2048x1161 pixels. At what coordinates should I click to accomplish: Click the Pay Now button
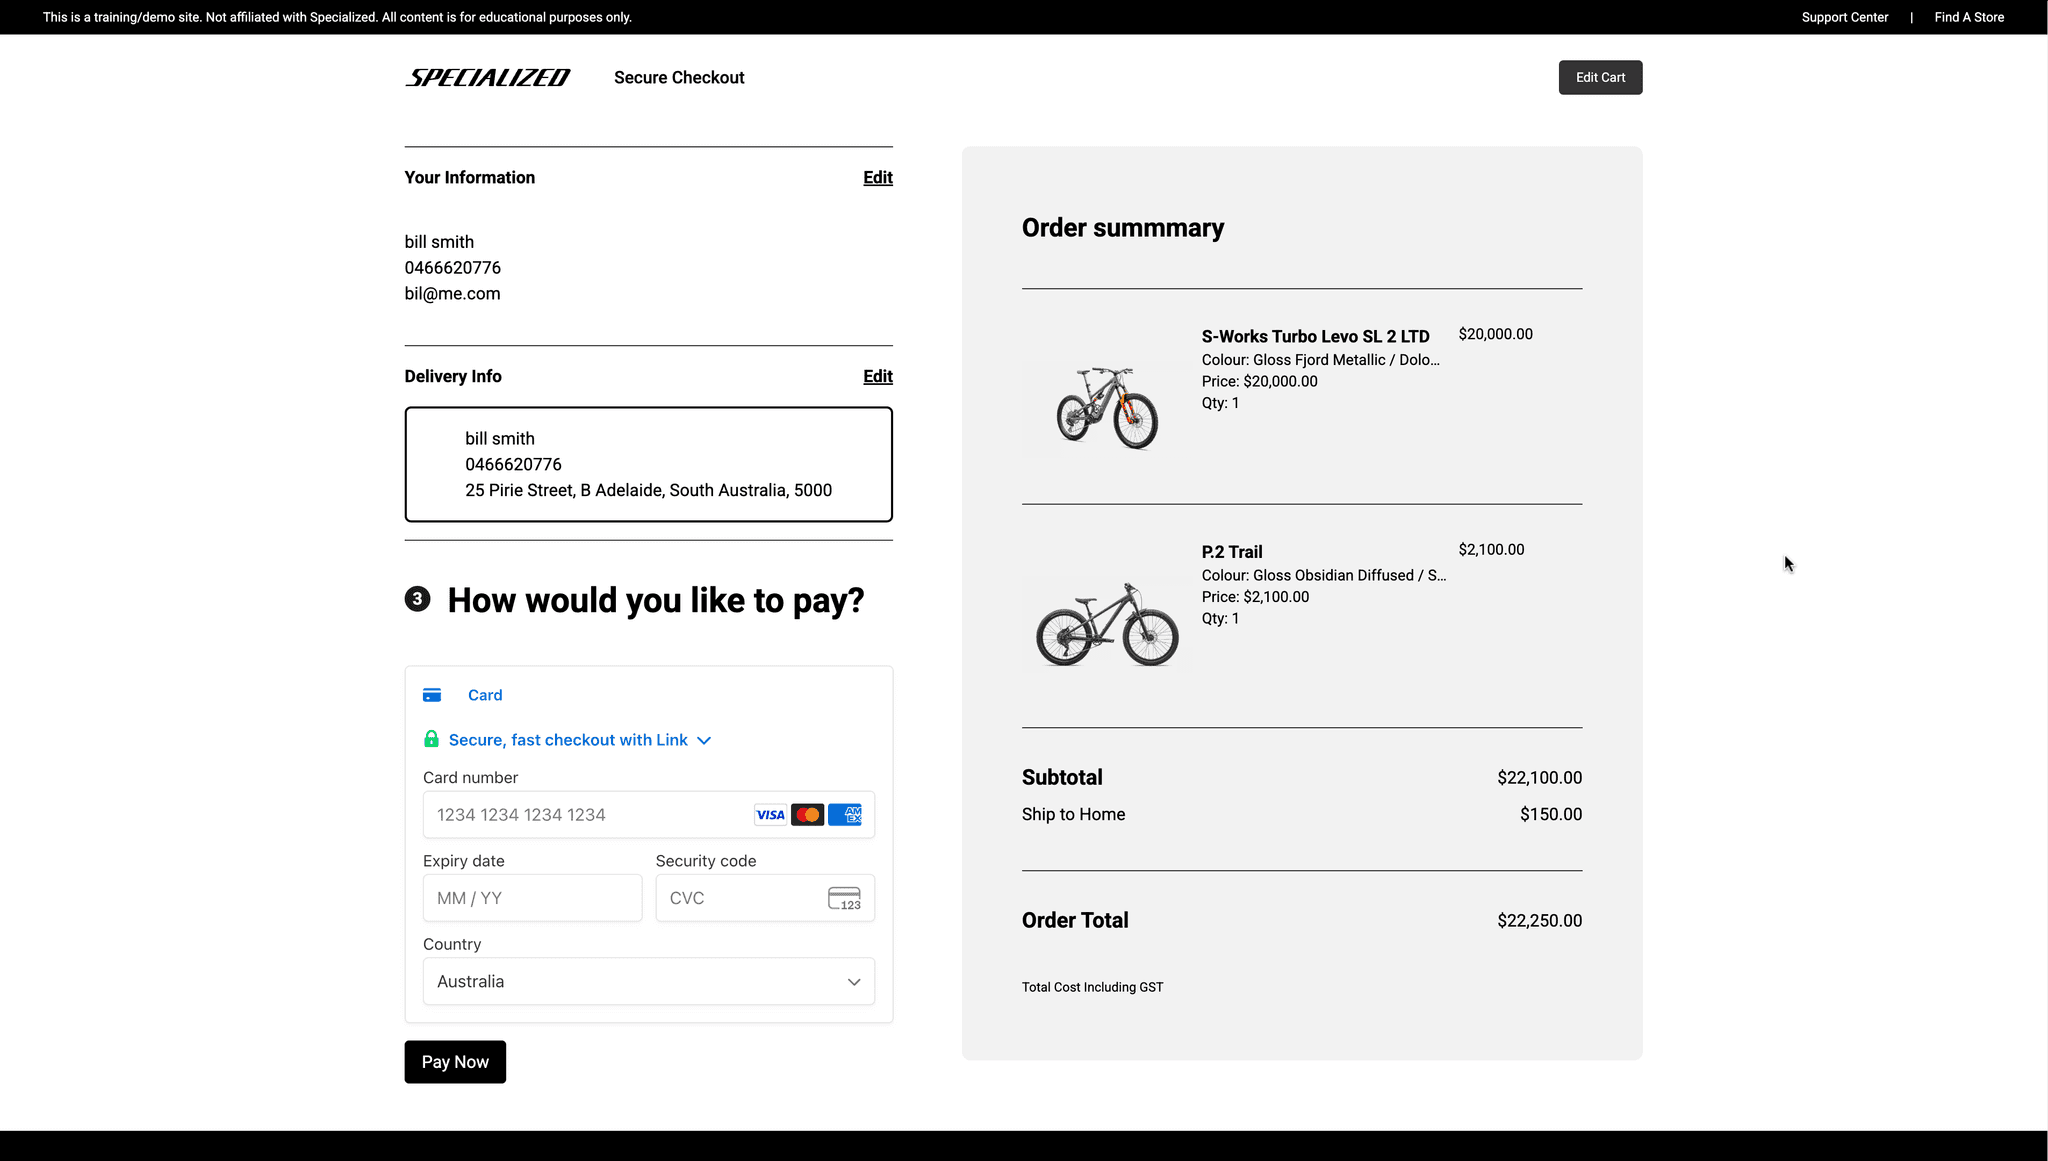455,1062
